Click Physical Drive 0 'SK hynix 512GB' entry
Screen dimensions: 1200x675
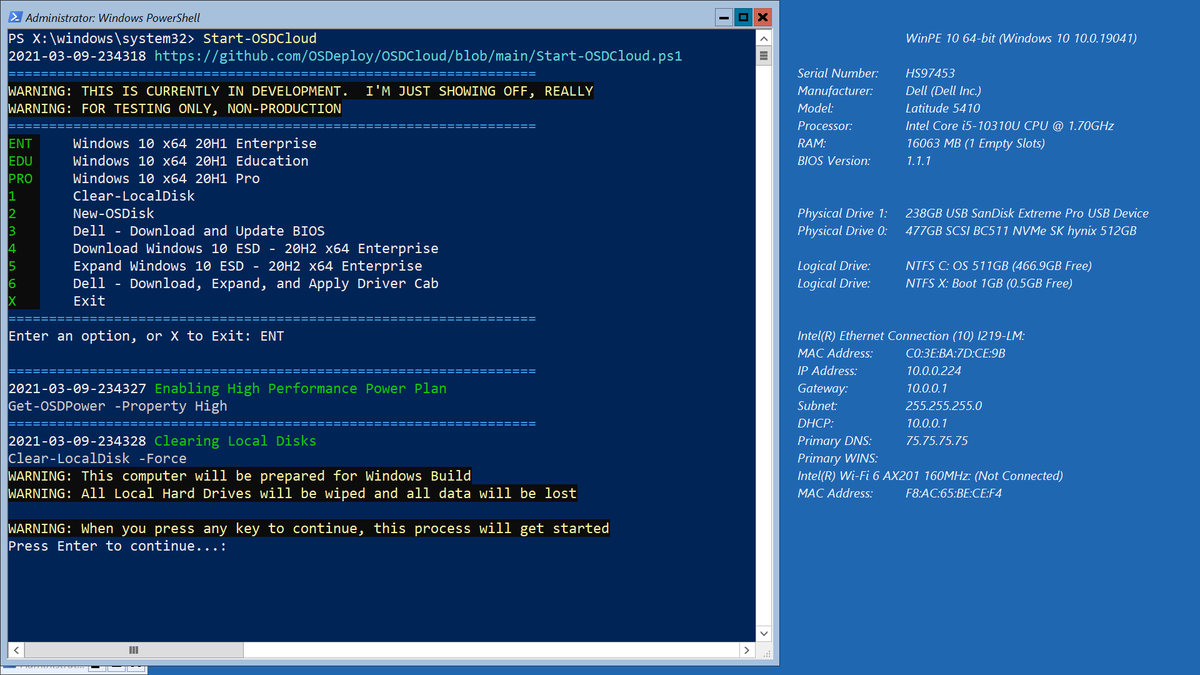click(1021, 231)
